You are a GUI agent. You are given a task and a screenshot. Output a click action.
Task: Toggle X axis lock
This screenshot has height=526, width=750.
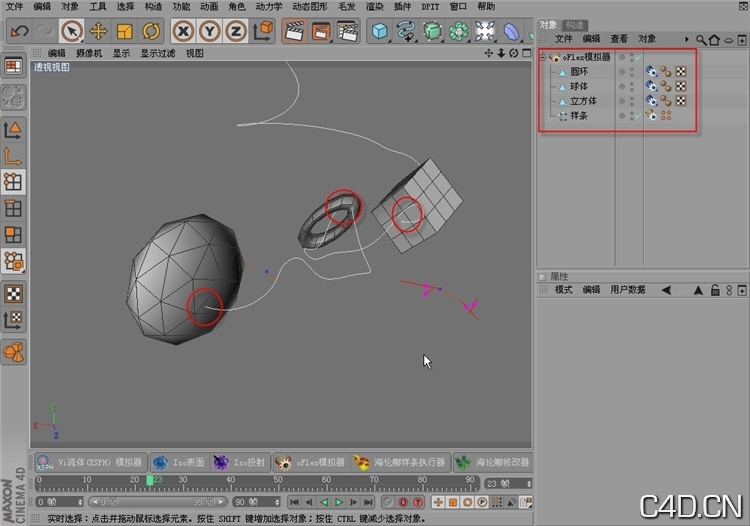(x=183, y=31)
